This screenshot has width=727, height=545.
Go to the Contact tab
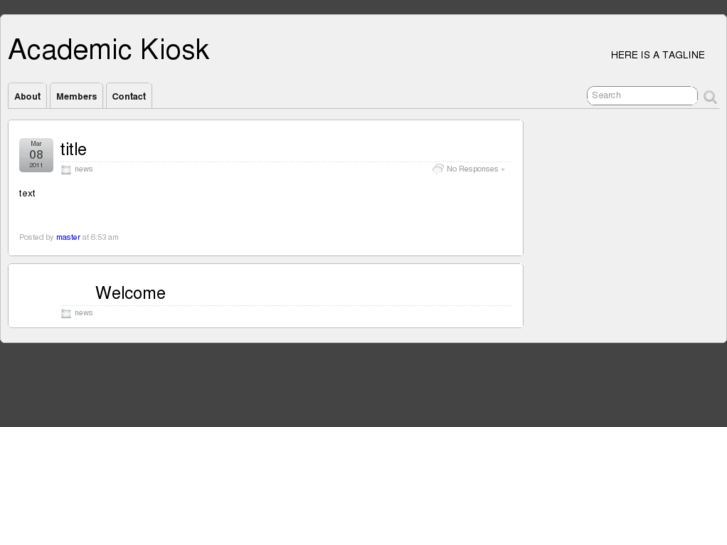coord(129,96)
